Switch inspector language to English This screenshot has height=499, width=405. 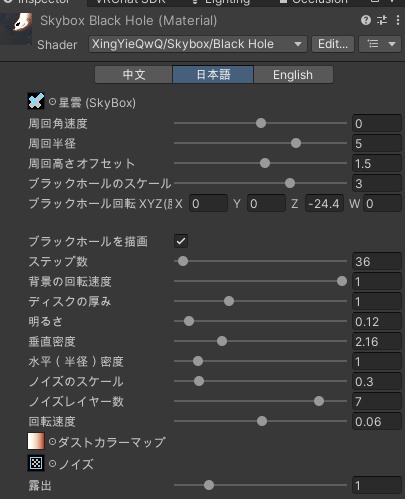pos(293,74)
